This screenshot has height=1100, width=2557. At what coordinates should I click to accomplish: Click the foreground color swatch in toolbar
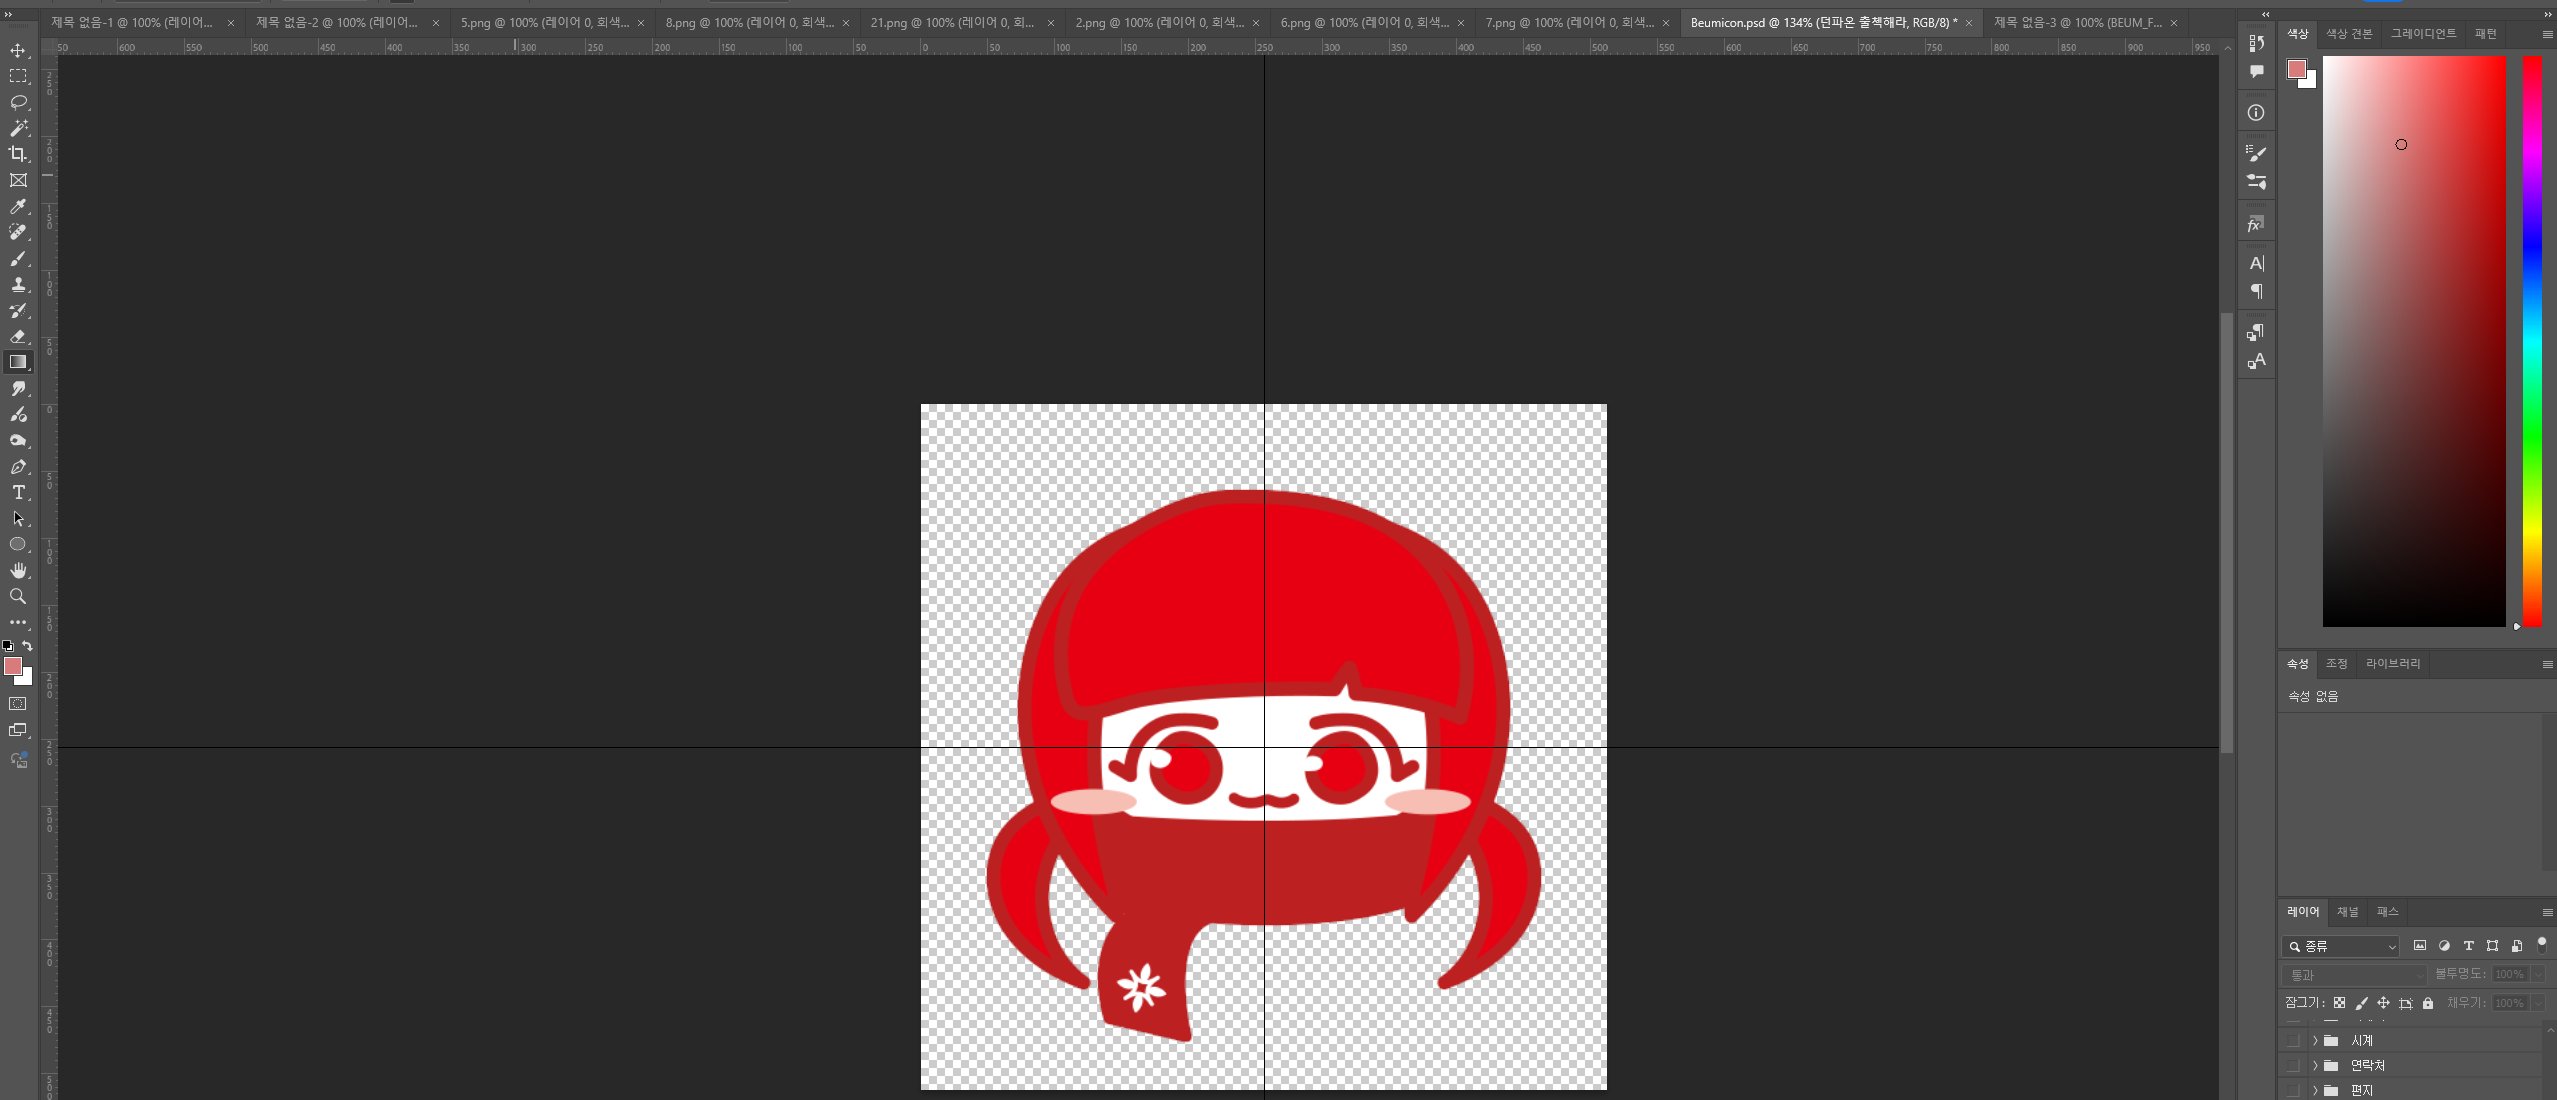[13, 666]
